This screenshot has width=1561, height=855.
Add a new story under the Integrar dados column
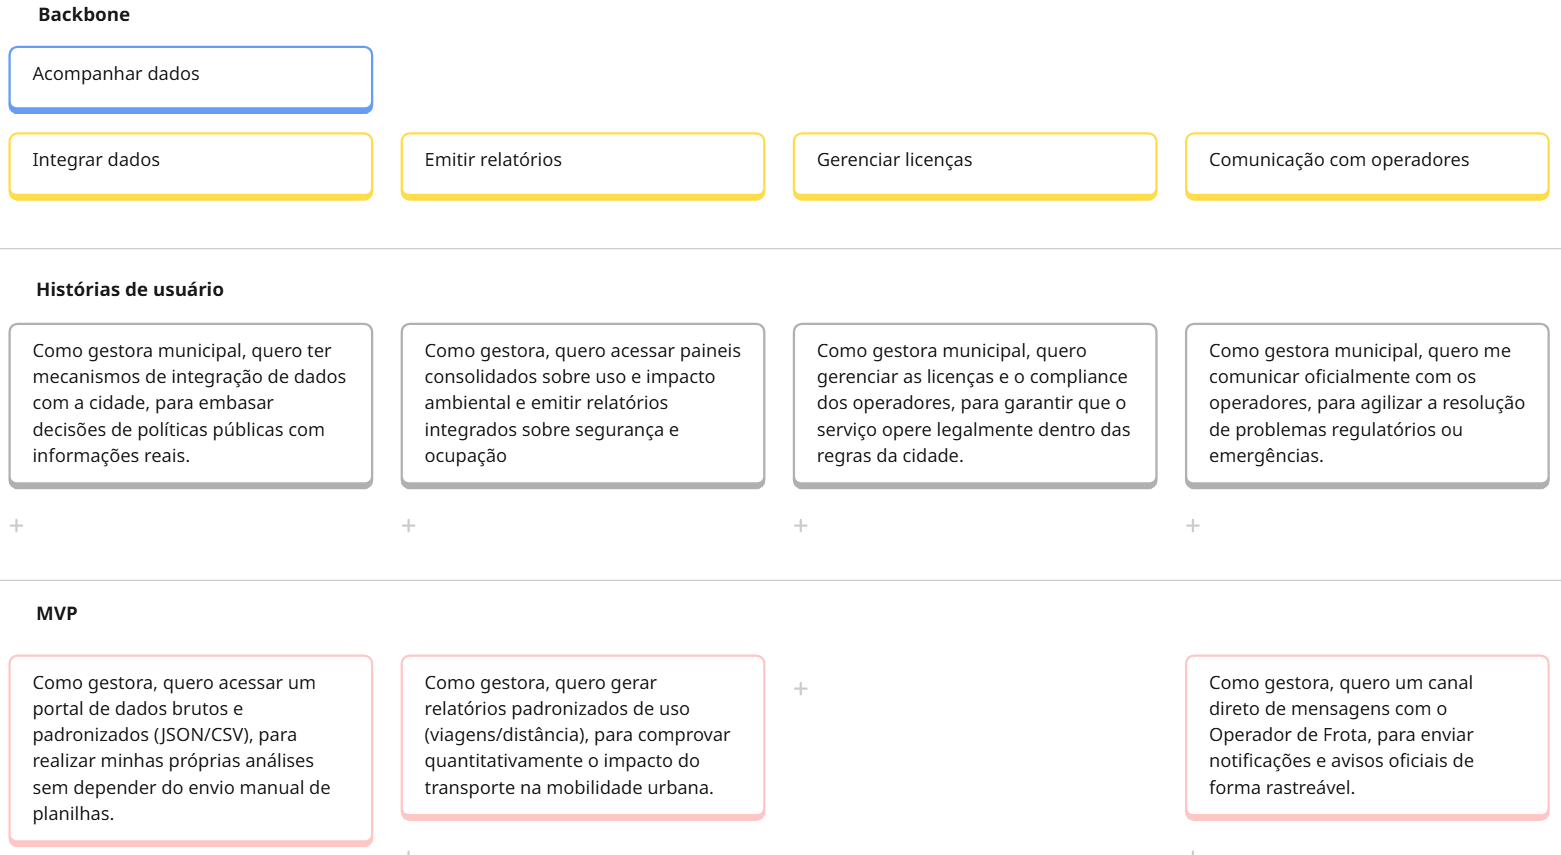(x=16, y=525)
